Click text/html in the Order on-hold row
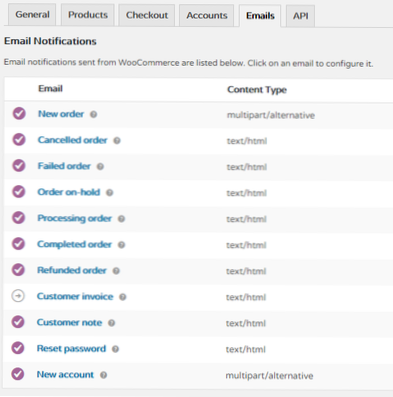 point(246,193)
